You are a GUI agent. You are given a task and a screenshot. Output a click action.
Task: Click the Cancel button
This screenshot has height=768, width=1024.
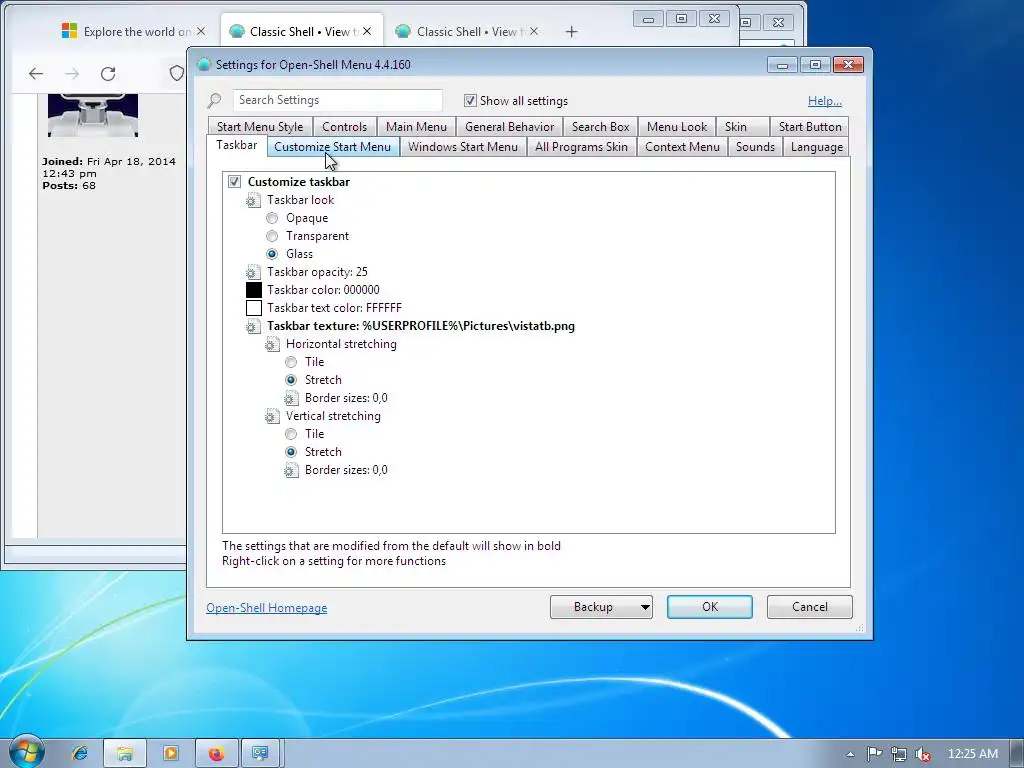[x=810, y=607]
